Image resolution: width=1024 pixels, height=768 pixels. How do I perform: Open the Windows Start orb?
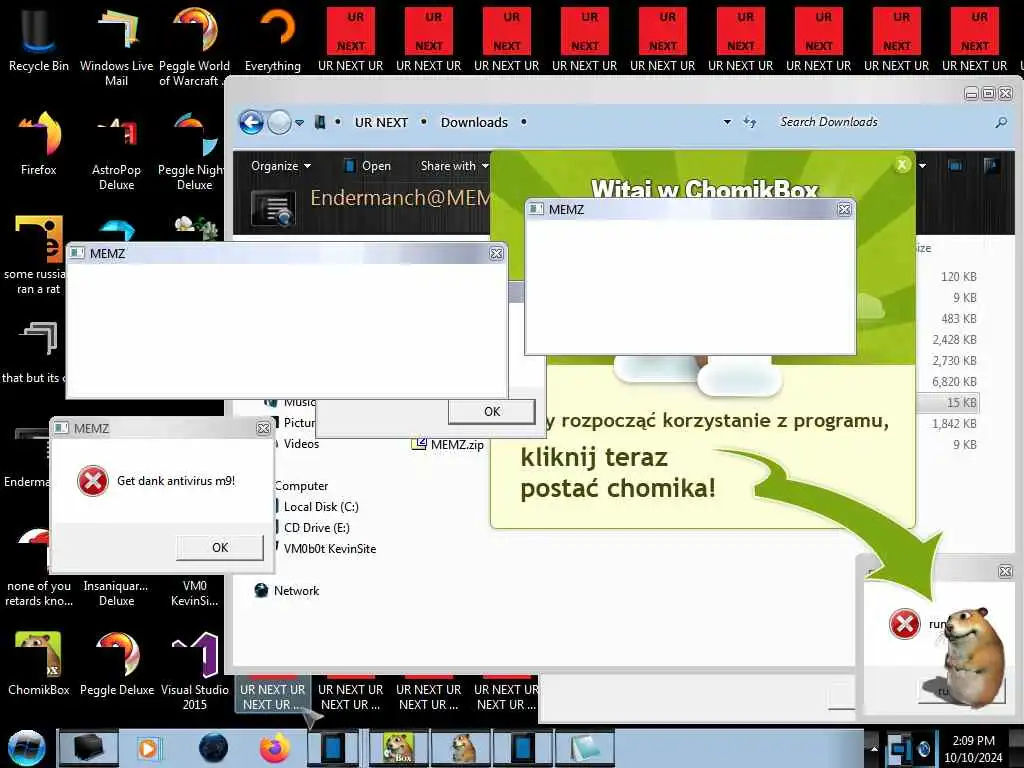(x=26, y=748)
